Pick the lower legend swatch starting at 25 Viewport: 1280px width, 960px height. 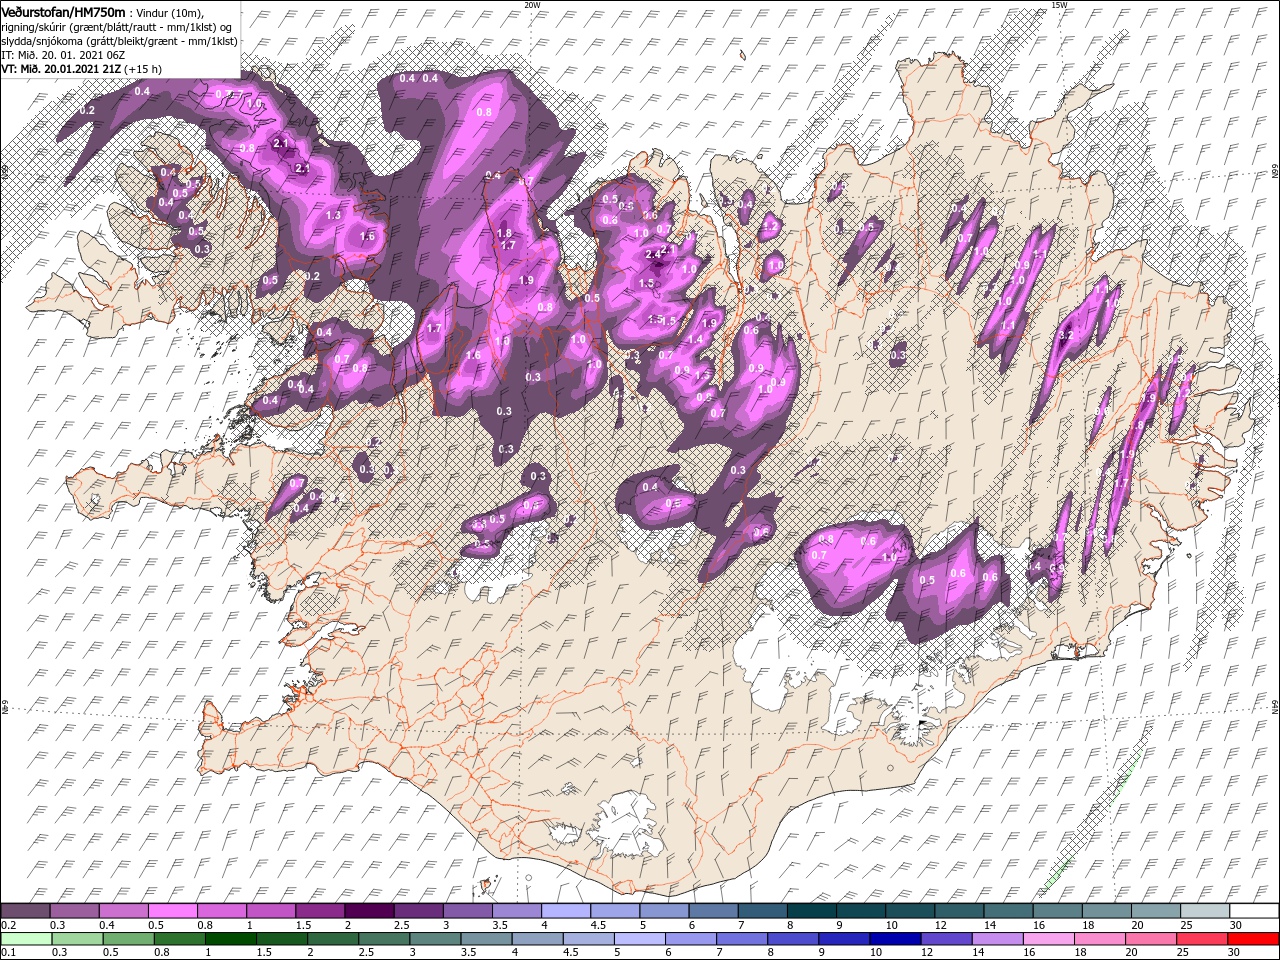1200,939
